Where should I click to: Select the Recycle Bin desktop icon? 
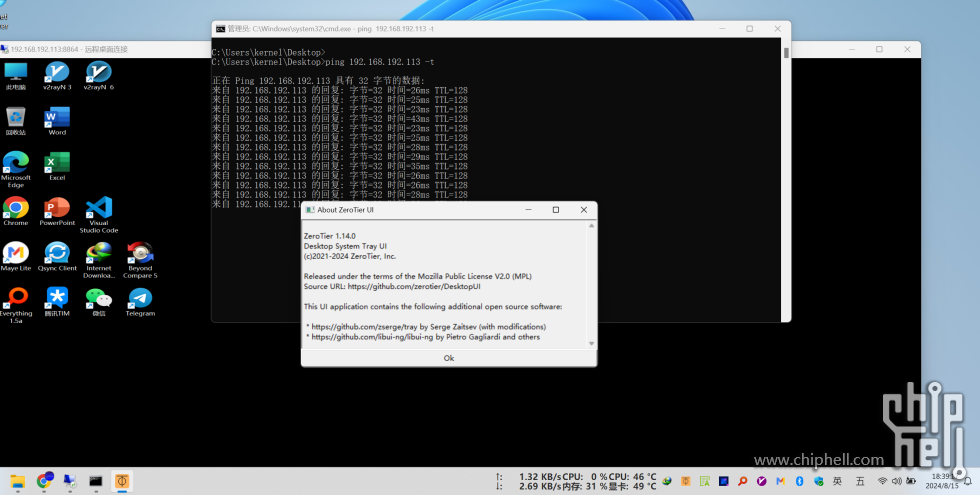click(16, 121)
